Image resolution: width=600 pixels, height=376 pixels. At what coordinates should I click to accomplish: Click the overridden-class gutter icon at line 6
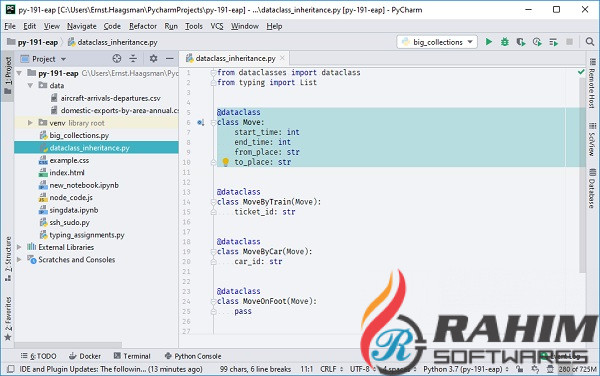(201, 122)
